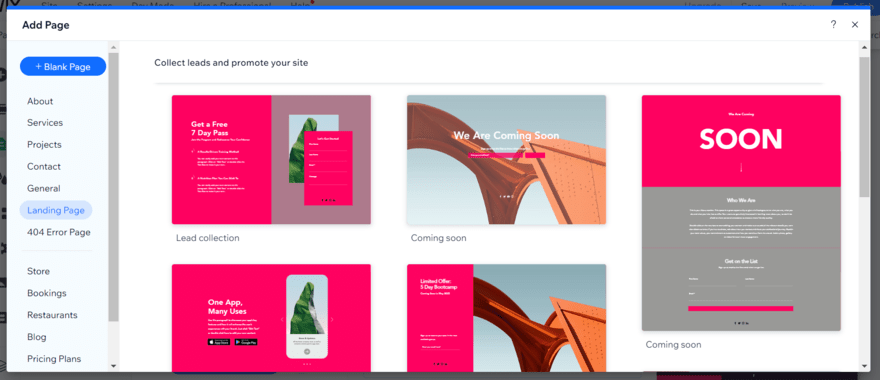The image size is (880, 380).
Task: Click the 'Lead collection' caption text
Action: coord(208,238)
